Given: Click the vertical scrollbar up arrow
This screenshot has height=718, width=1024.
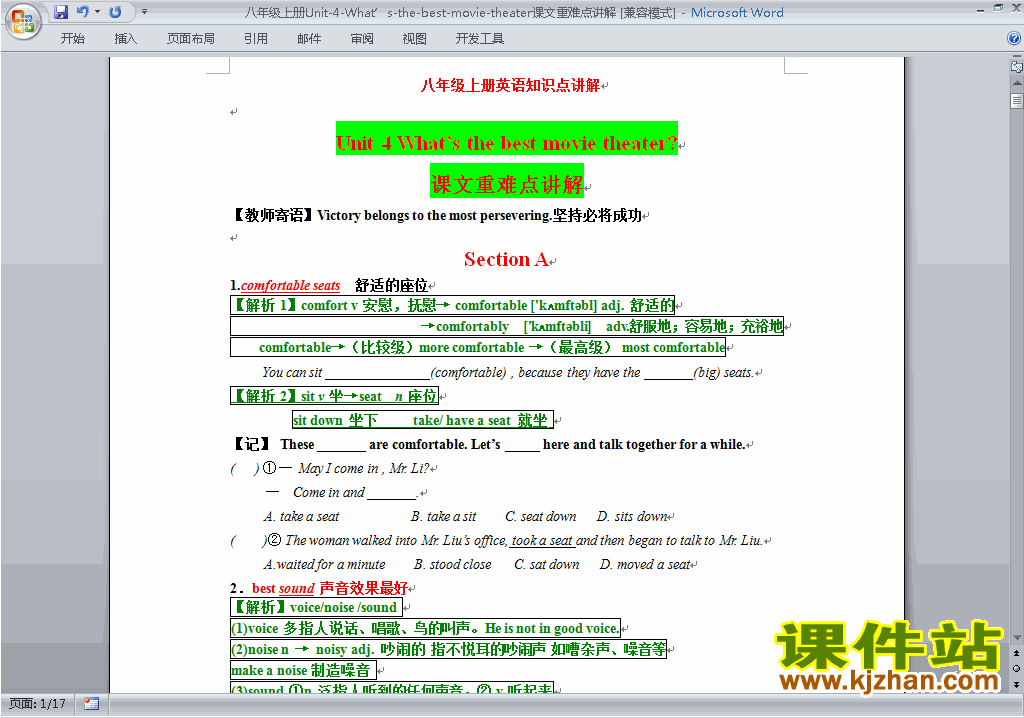Looking at the screenshot, I should click(1016, 84).
